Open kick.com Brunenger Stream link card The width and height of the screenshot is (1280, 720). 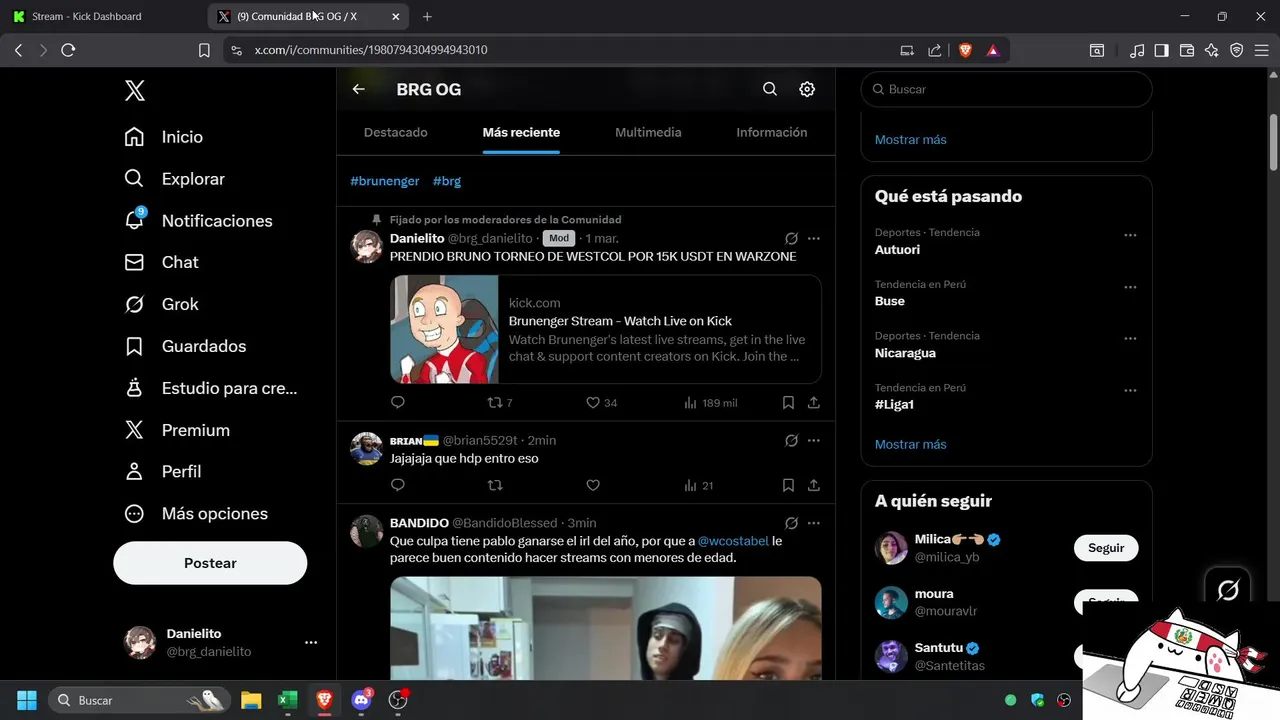[606, 329]
